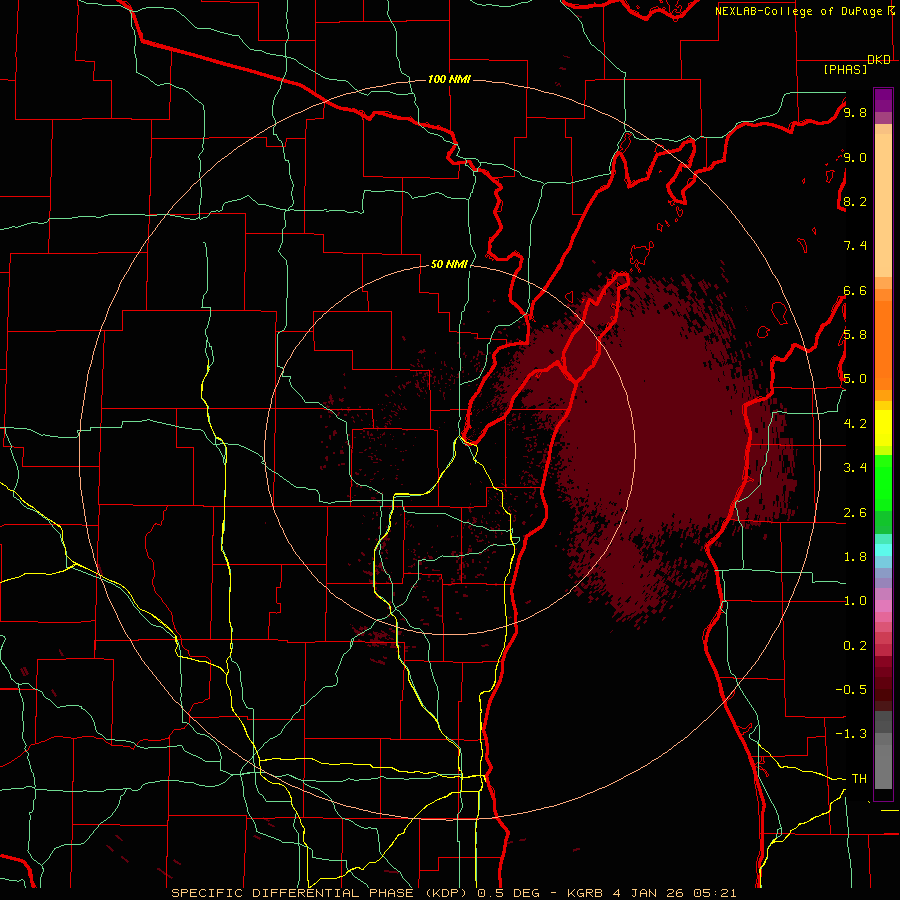This screenshot has width=900, height=900.
Task: Select the 0.2 legend value
Action: click(855, 646)
